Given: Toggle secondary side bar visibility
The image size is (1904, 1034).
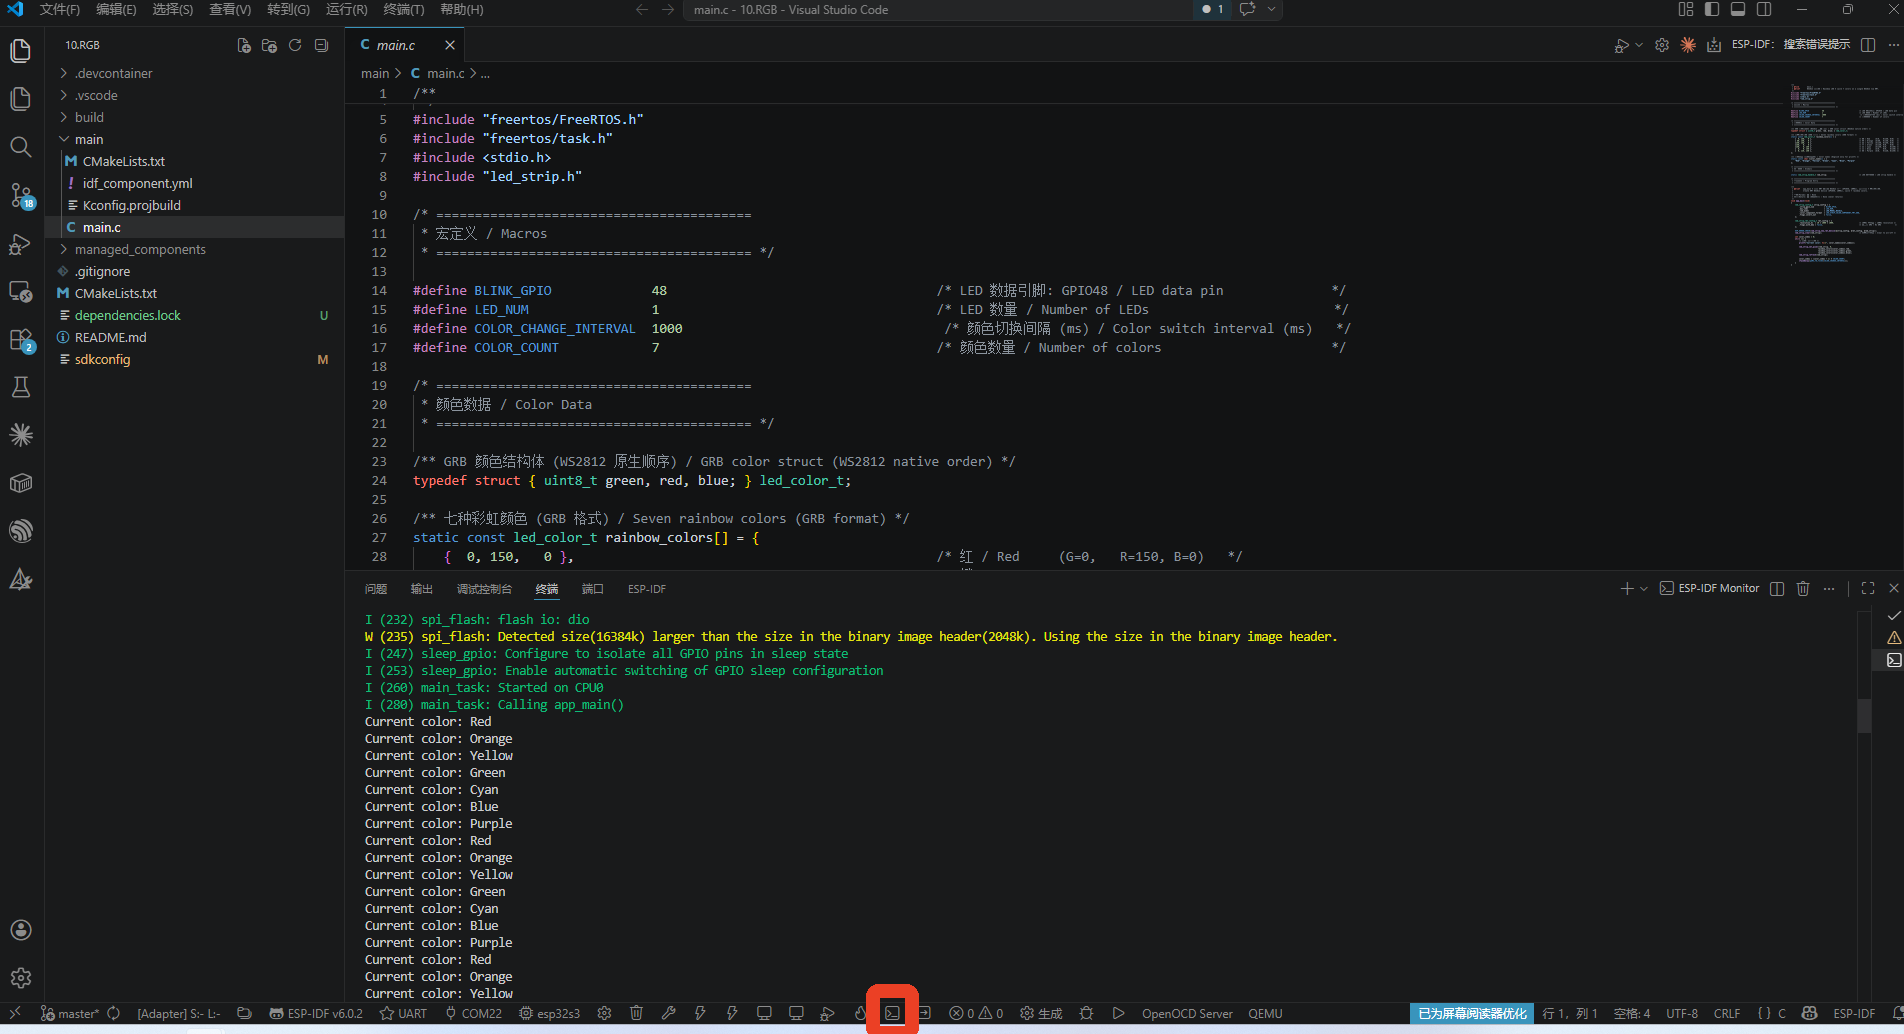Looking at the screenshot, I should (1764, 9).
